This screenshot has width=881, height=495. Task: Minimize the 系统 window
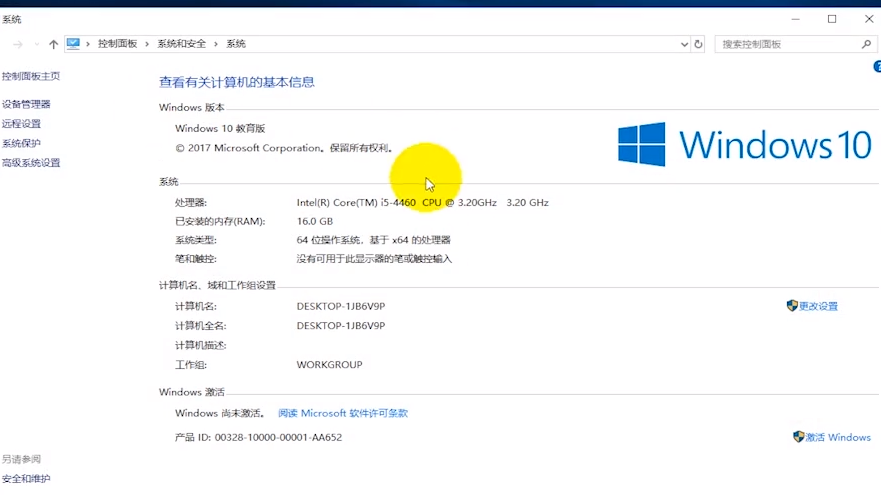[x=796, y=19]
